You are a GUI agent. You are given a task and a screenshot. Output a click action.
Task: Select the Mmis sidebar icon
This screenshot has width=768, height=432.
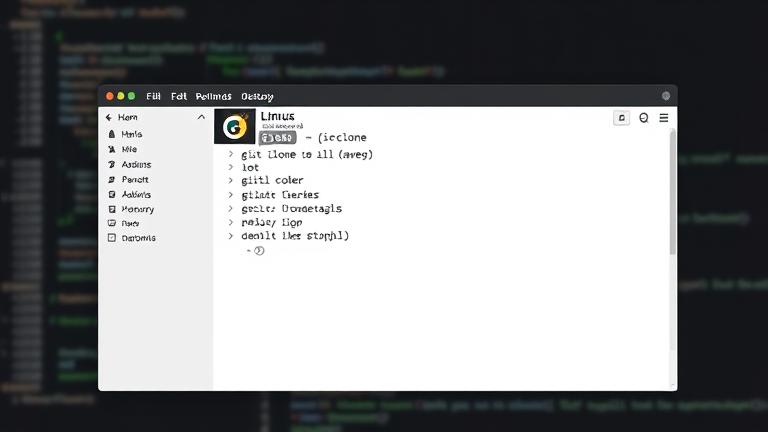click(x=112, y=134)
